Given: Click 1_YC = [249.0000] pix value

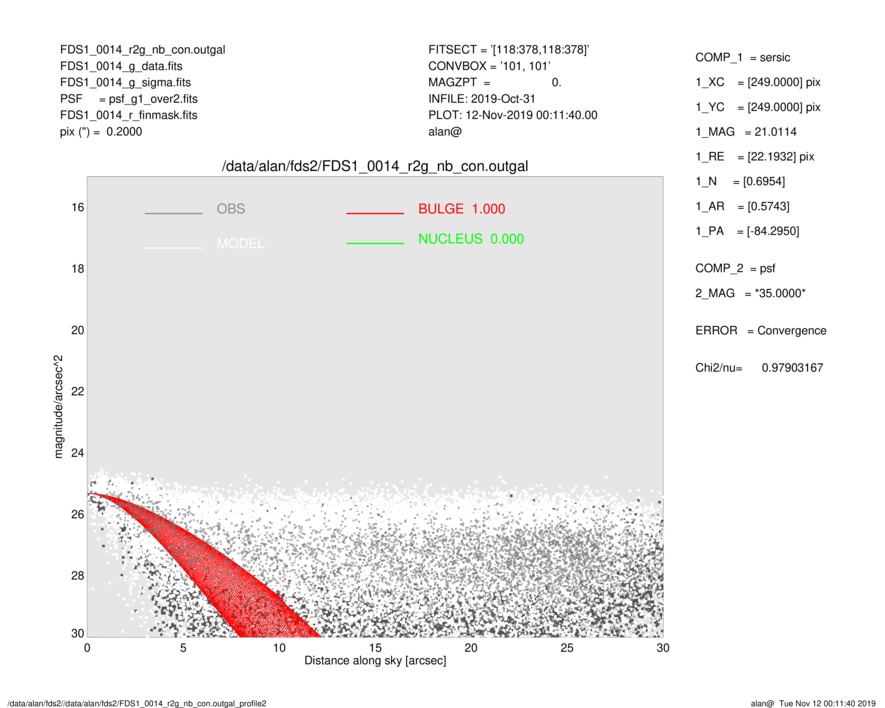Looking at the screenshot, I should [757, 107].
